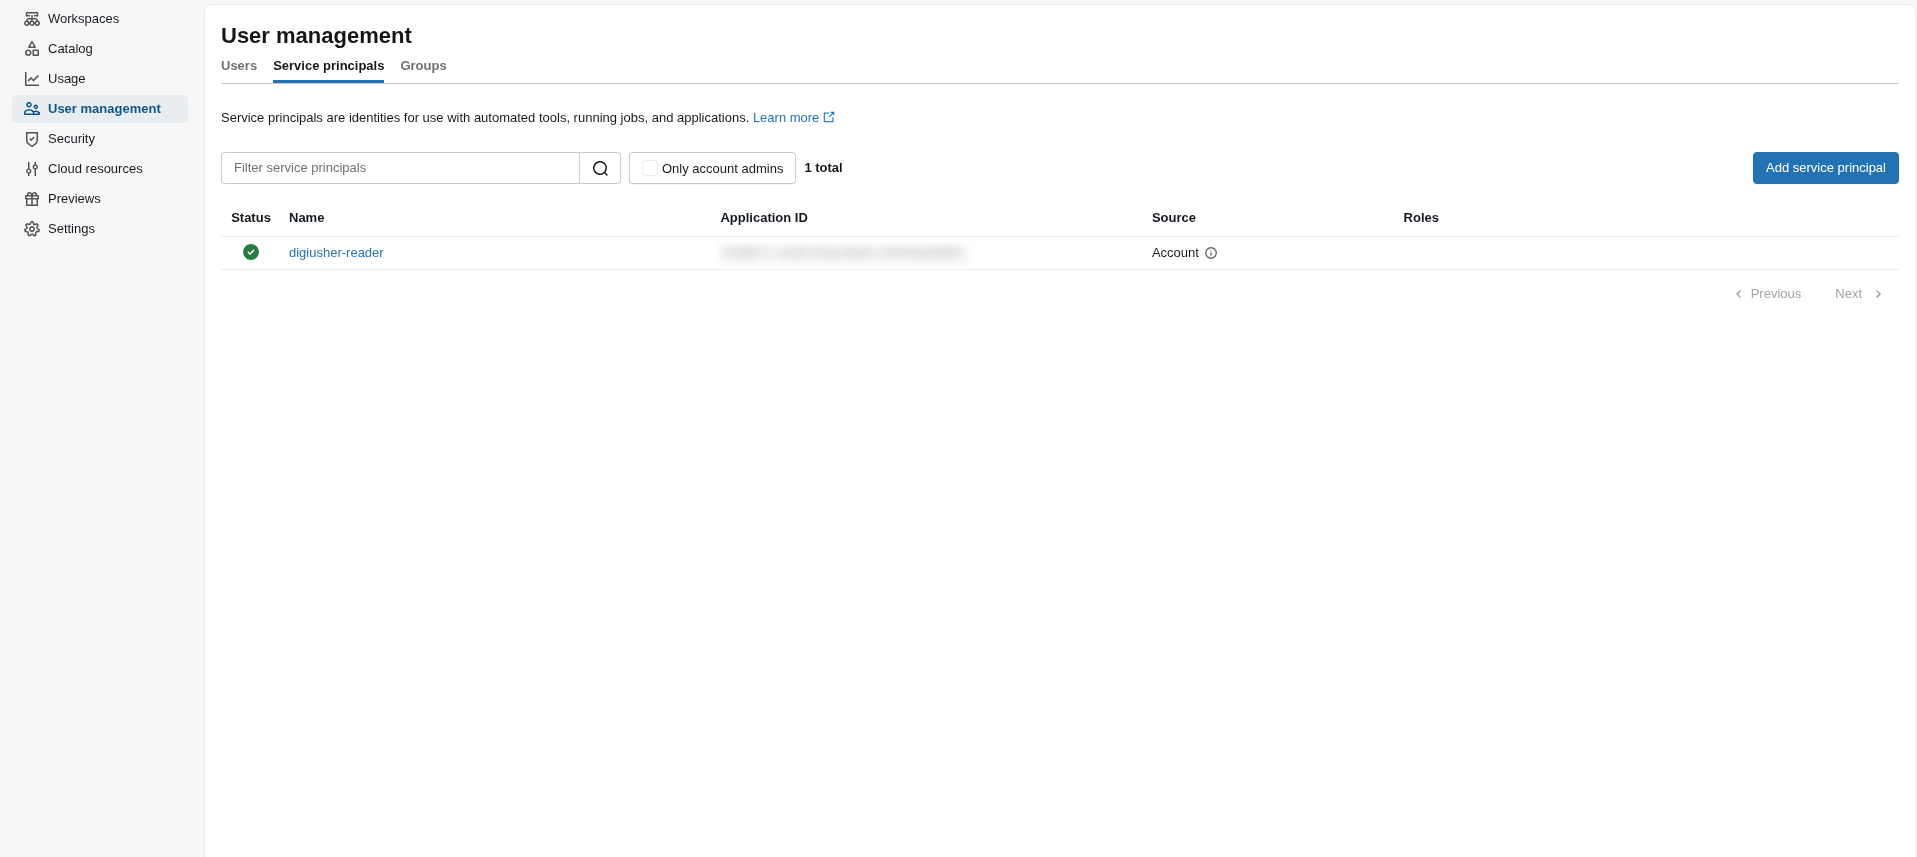The height and width of the screenshot is (857, 1917).
Task: Click the search magnifier button
Action: pos(600,168)
